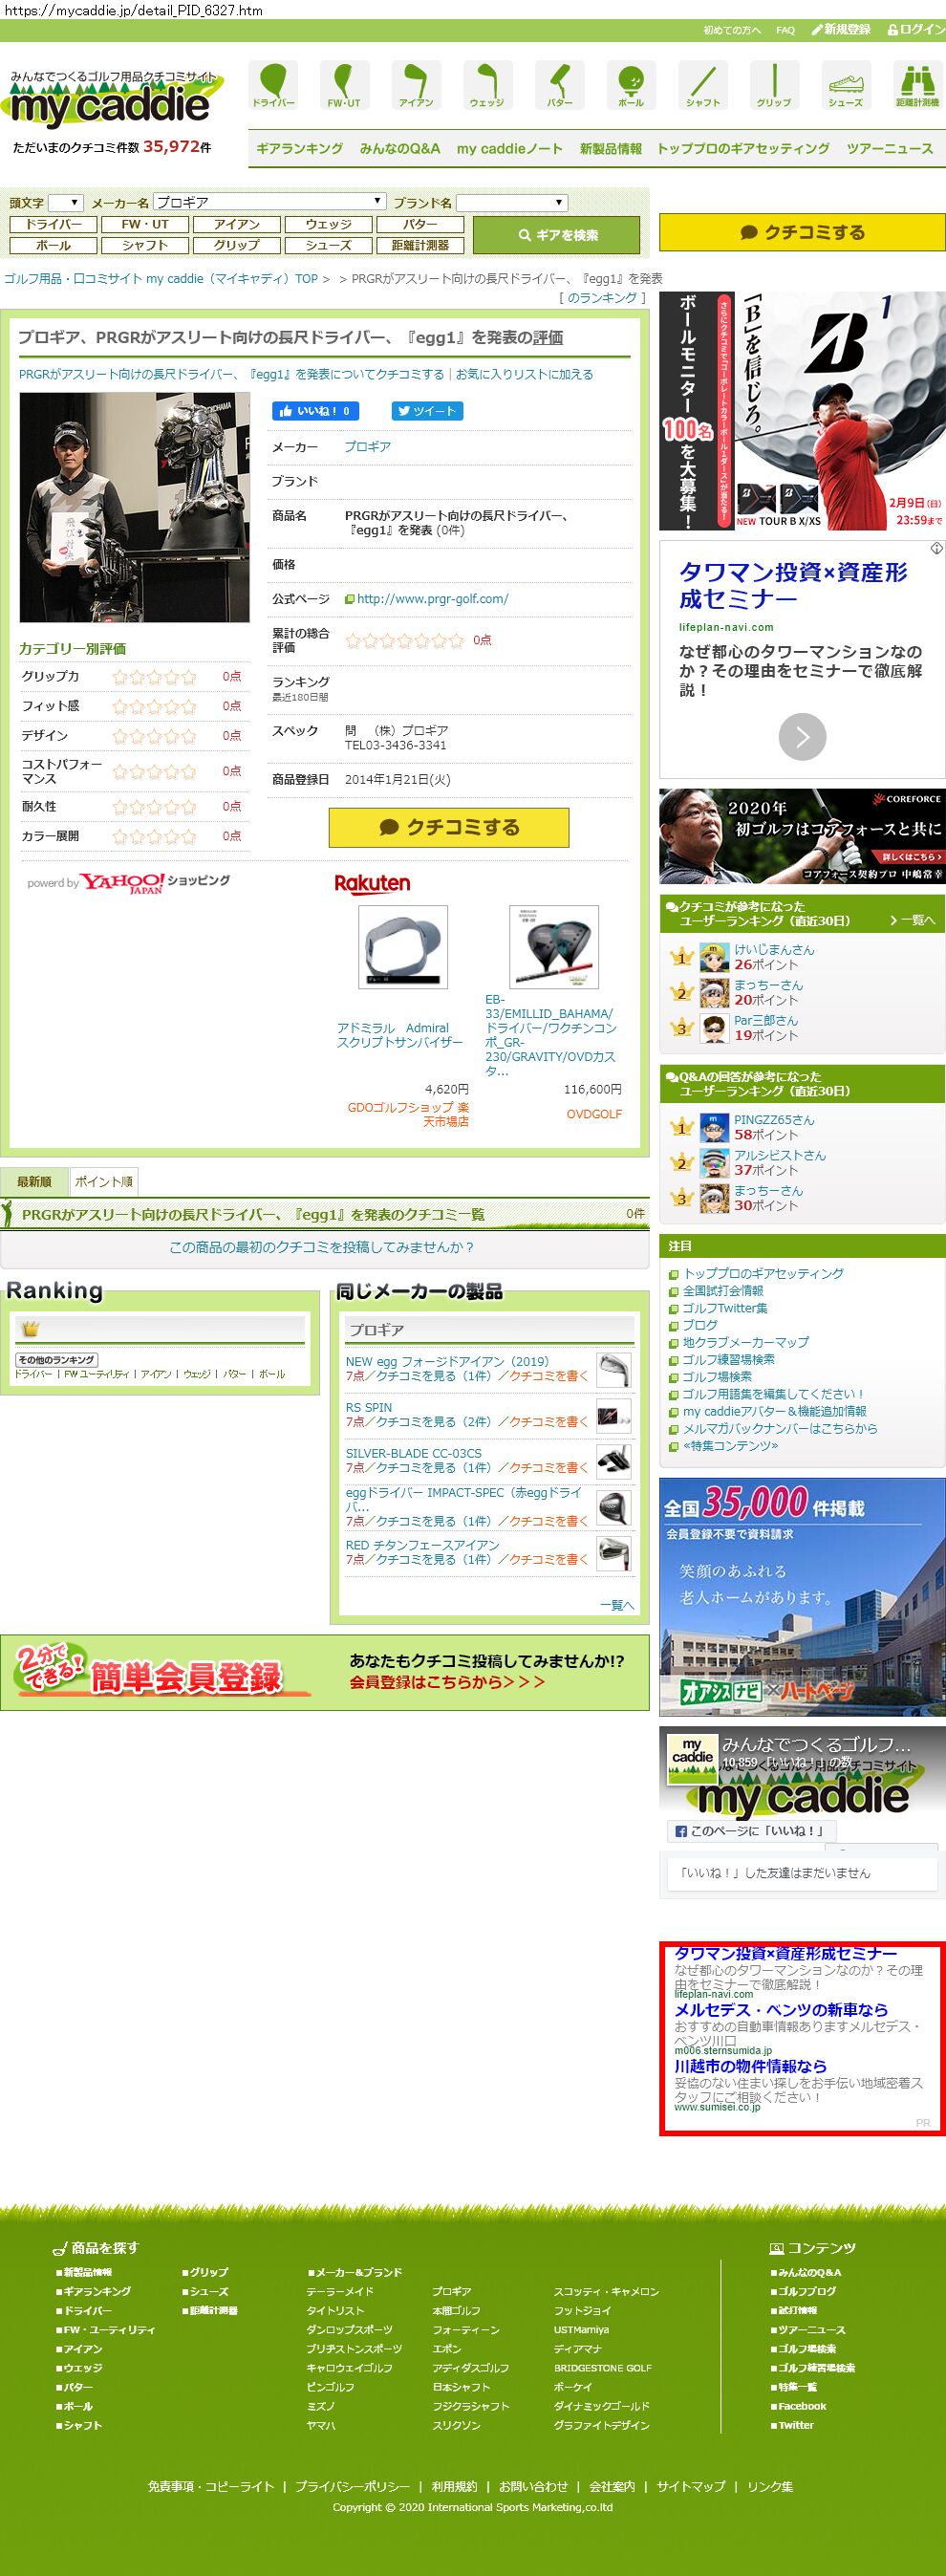Open the ドライバー category icon

273,84
